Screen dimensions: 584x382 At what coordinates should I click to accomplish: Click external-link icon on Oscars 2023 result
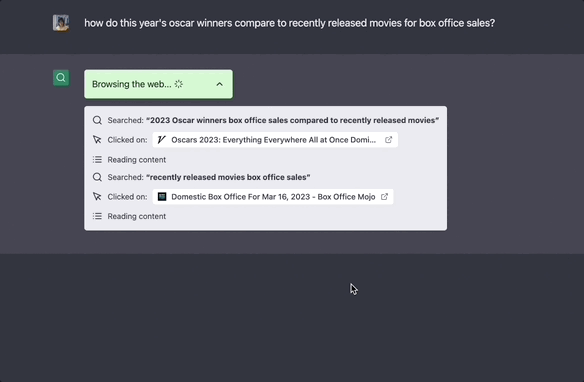click(388, 140)
